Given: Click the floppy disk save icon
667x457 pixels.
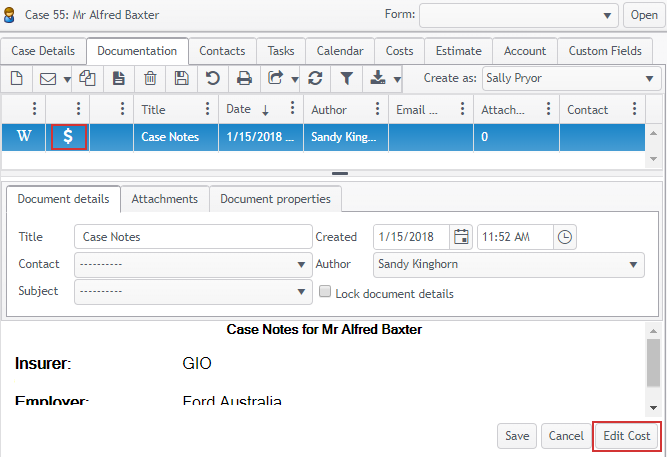Looking at the screenshot, I should point(181,78).
